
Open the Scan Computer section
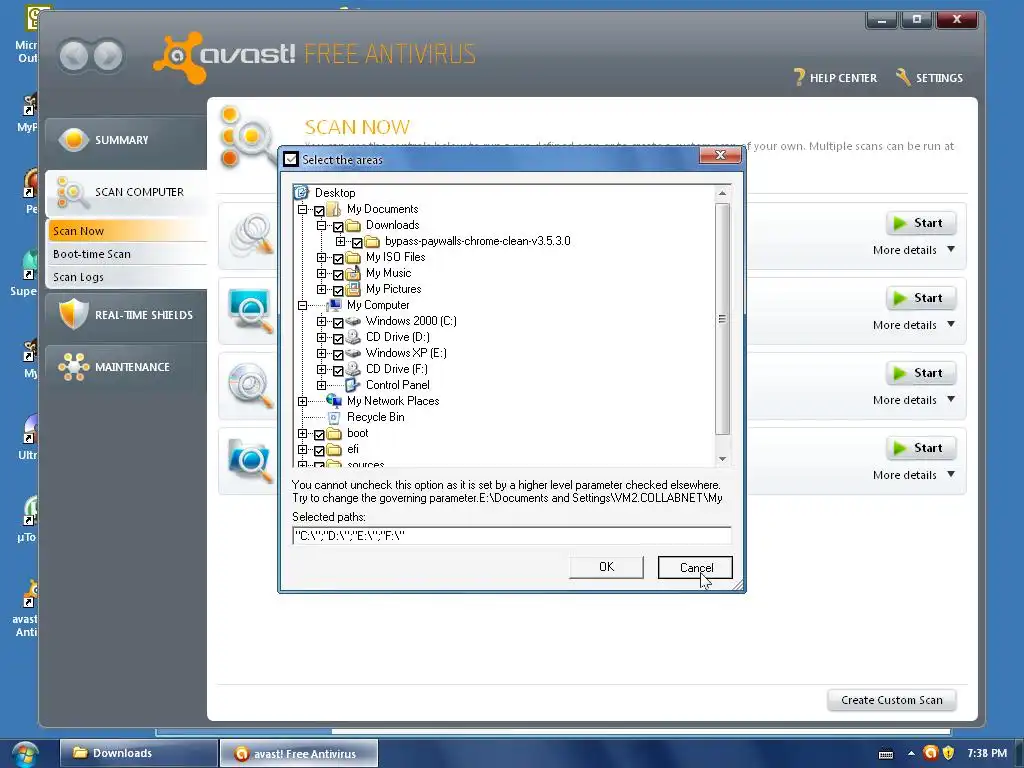(x=126, y=192)
